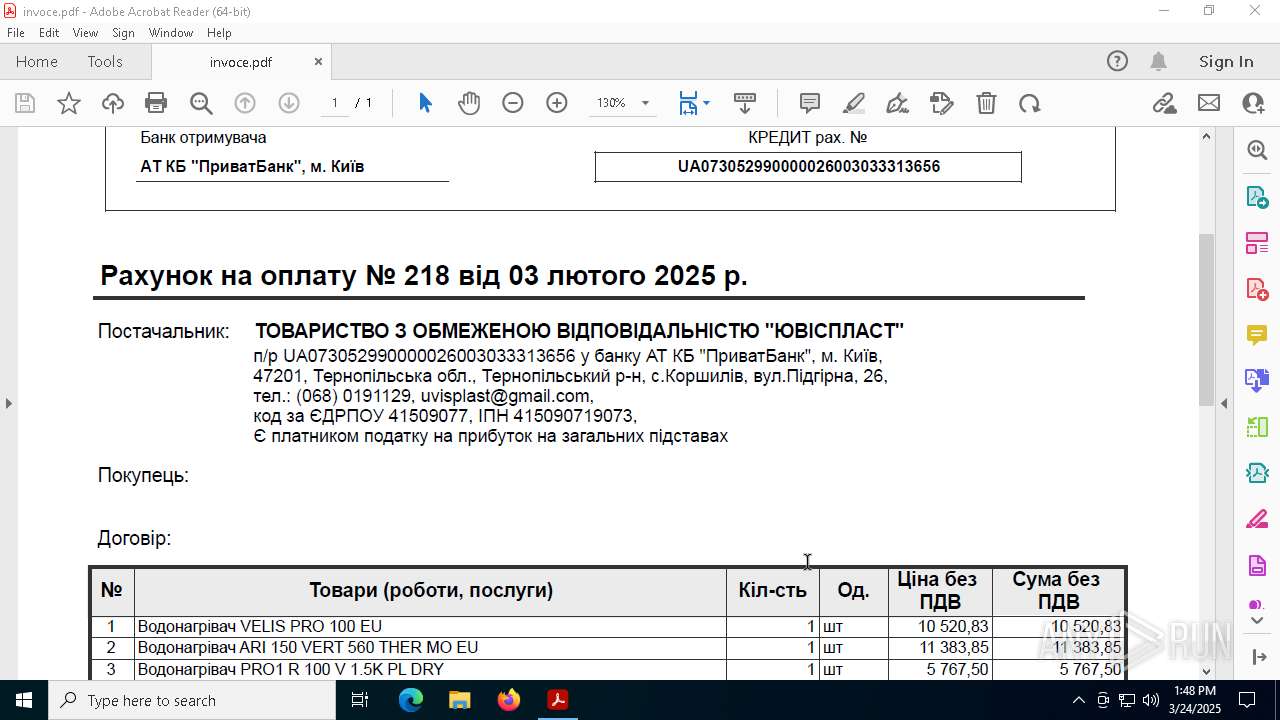Open Compress PDF tool in sidebar
Image resolution: width=1280 pixels, height=720 pixels.
(1257, 473)
